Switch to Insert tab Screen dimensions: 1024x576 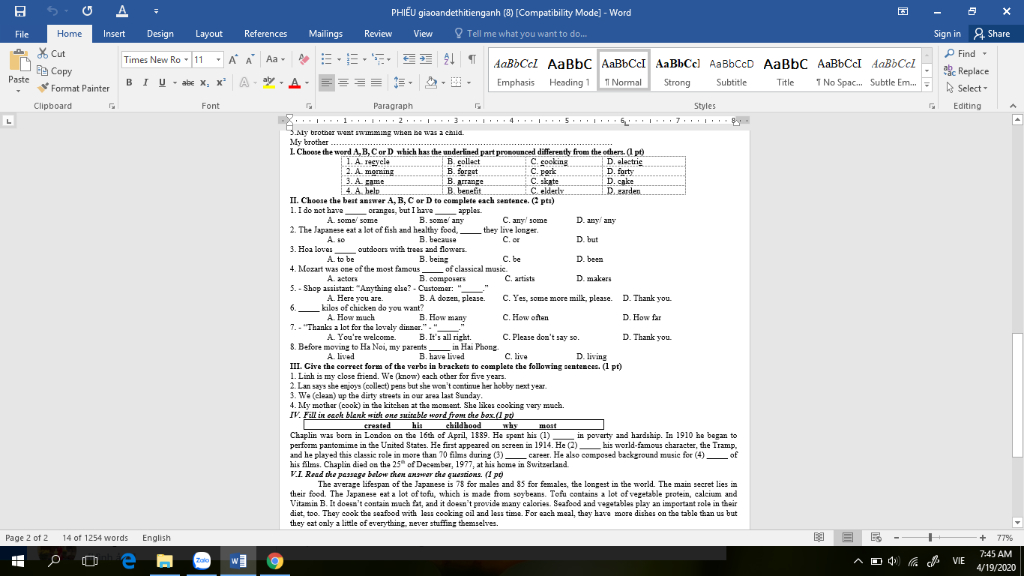click(x=114, y=34)
